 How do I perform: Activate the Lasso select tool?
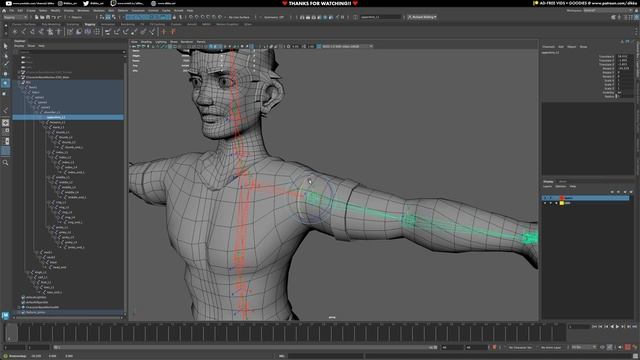(x=5, y=55)
